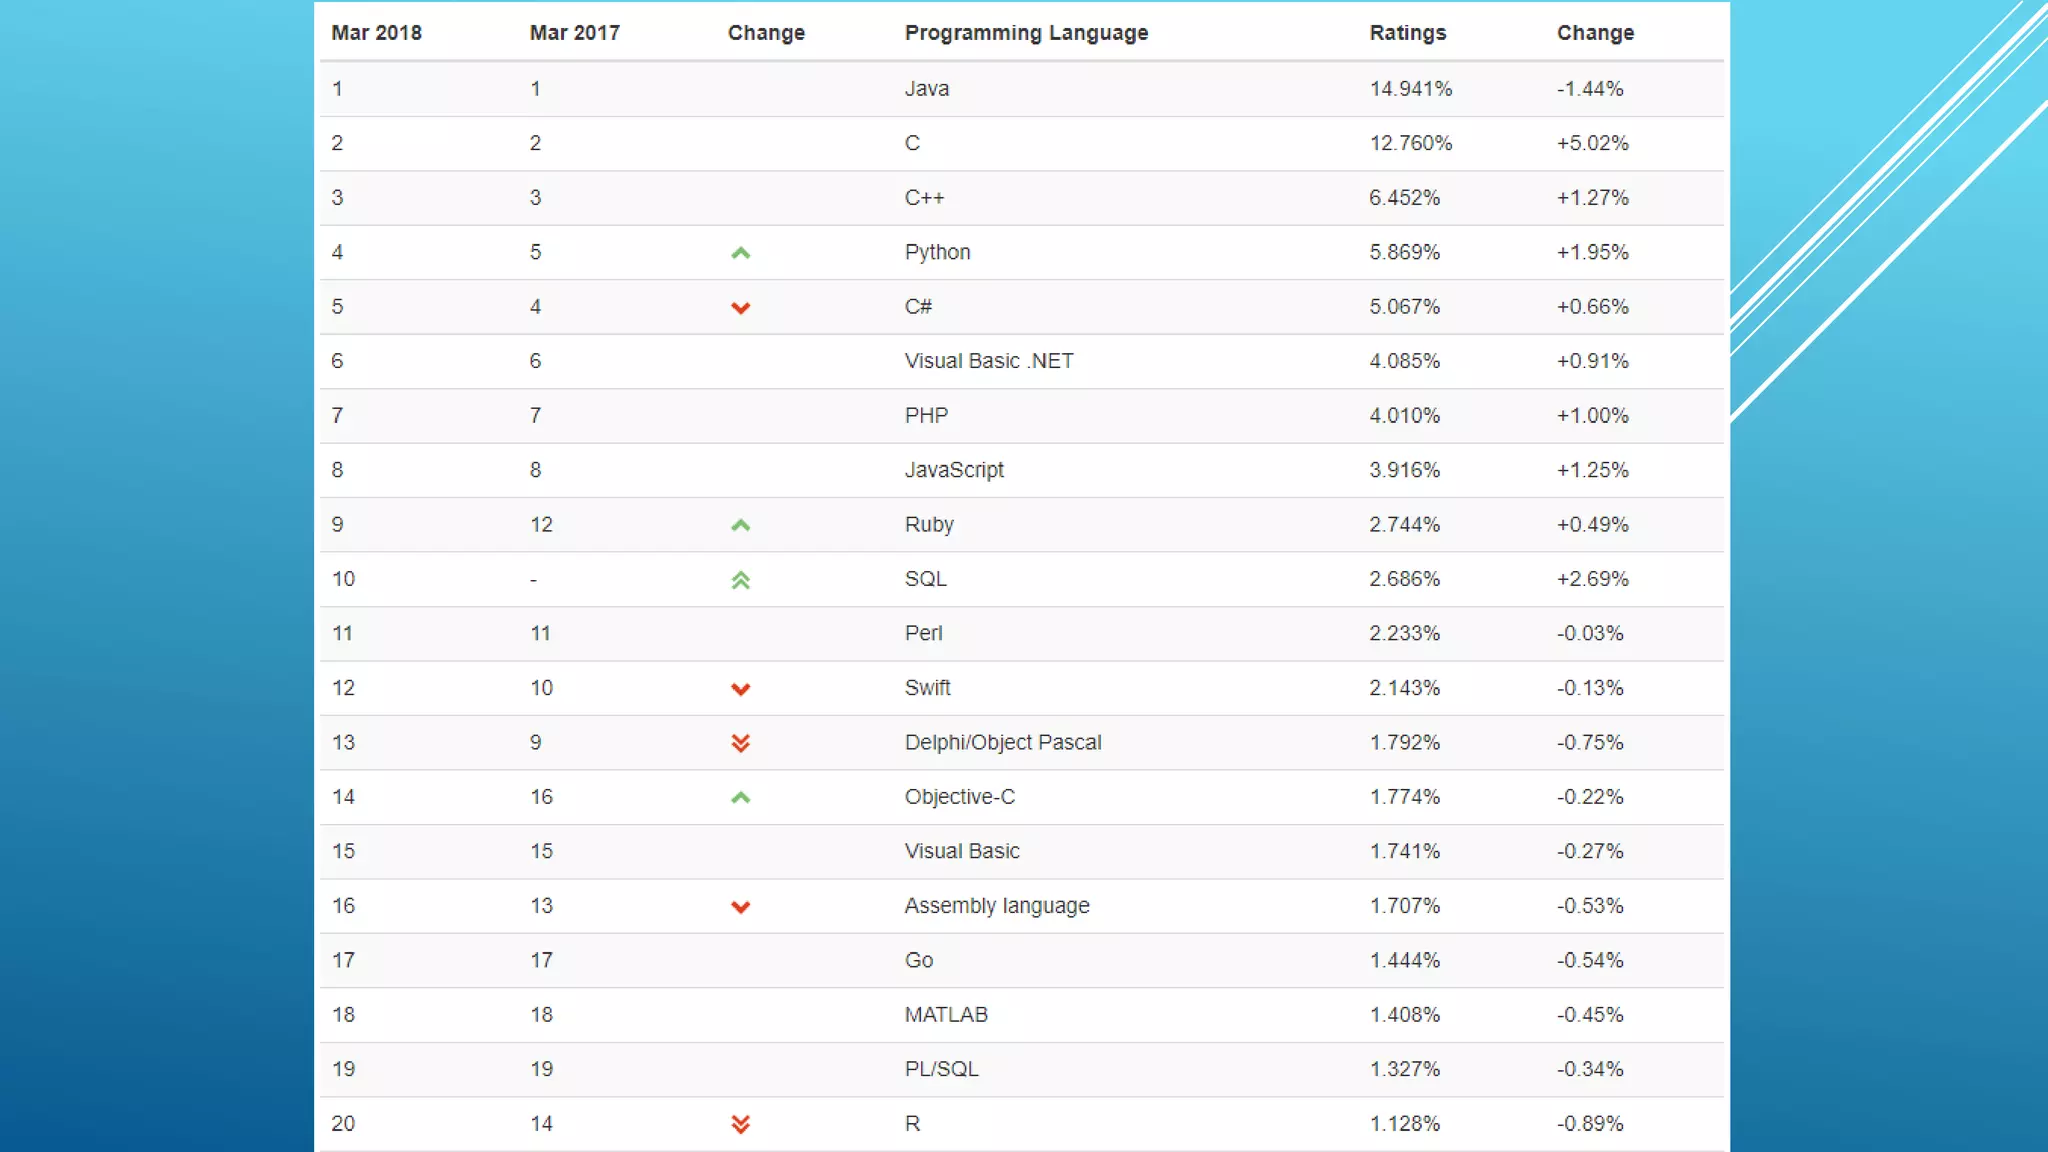Click double red down arrow beside Delphi/Object Pascal
Image resolution: width=2048 pixels, height=1152 pixels.
(x=740, y=743)
